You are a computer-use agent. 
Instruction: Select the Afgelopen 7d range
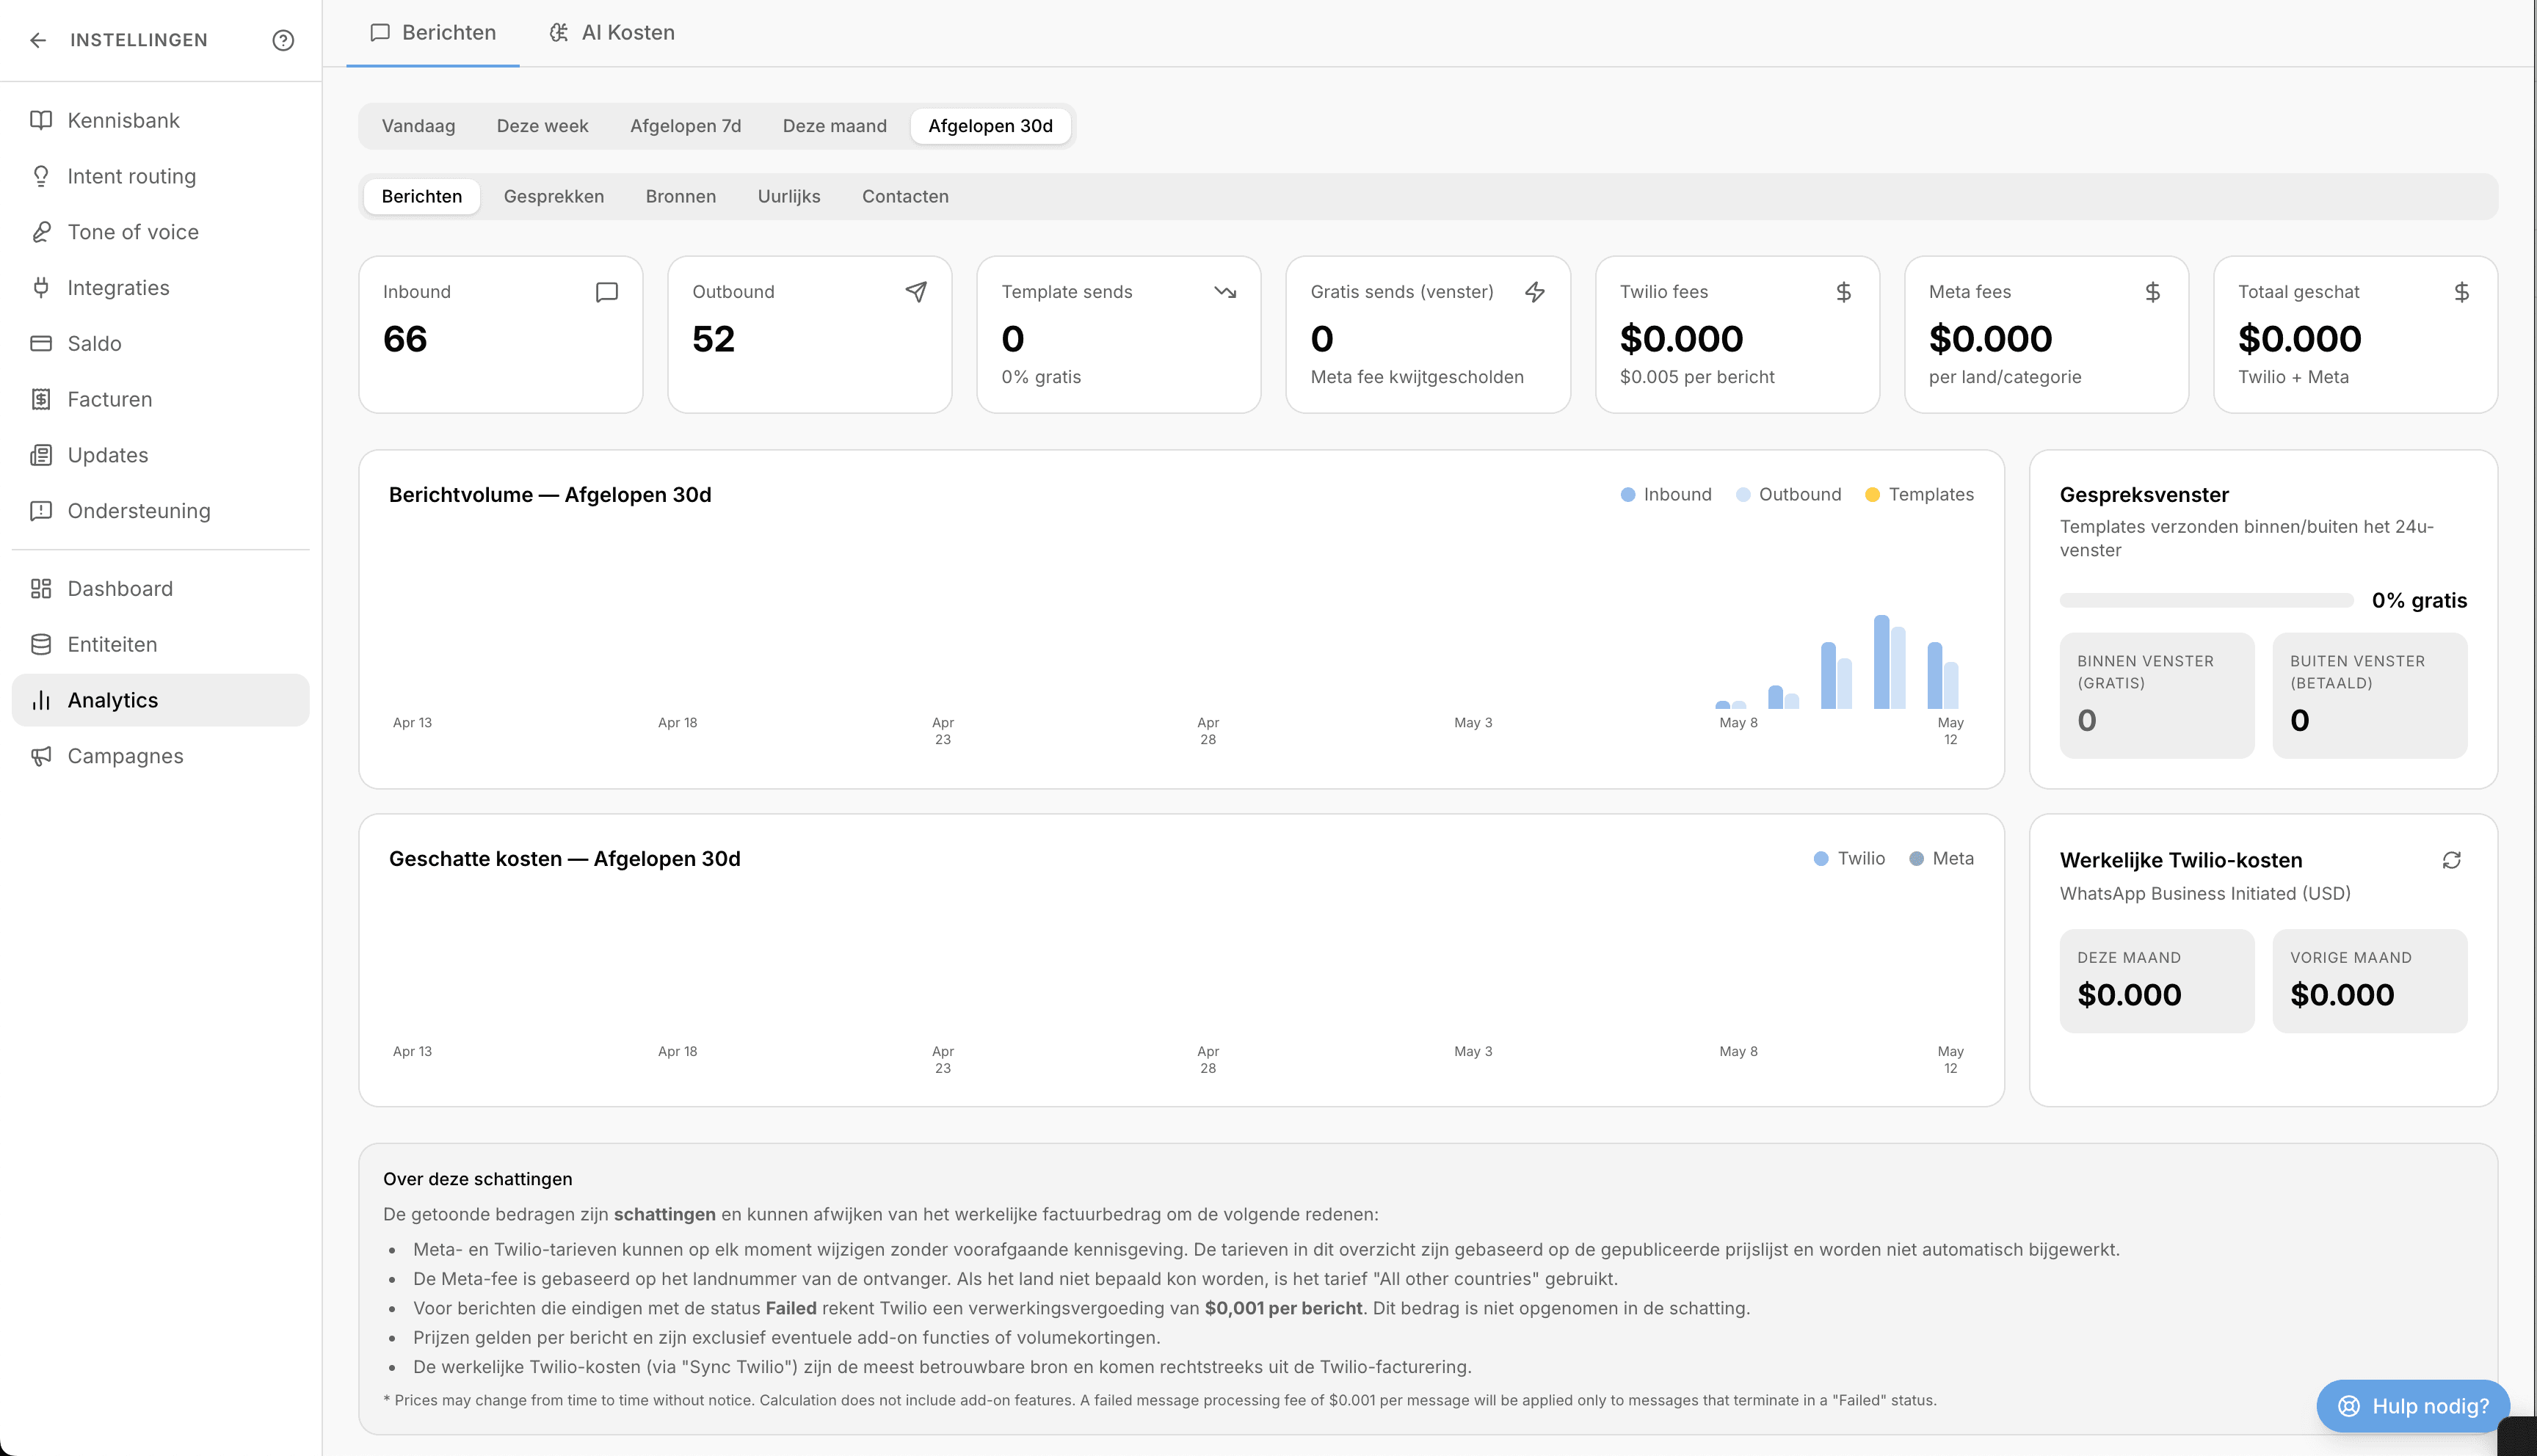(685, 126)
